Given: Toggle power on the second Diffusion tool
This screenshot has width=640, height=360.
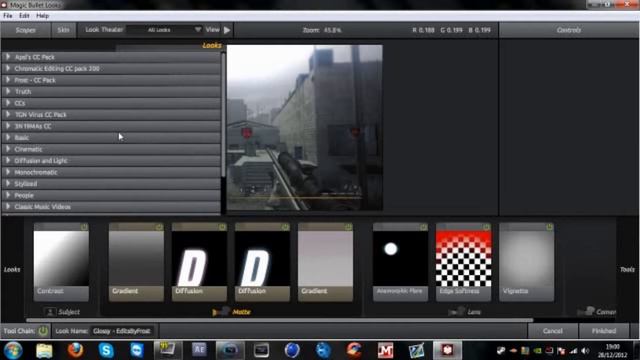Looking at the screenshot, I should click(x=285, y=227).
